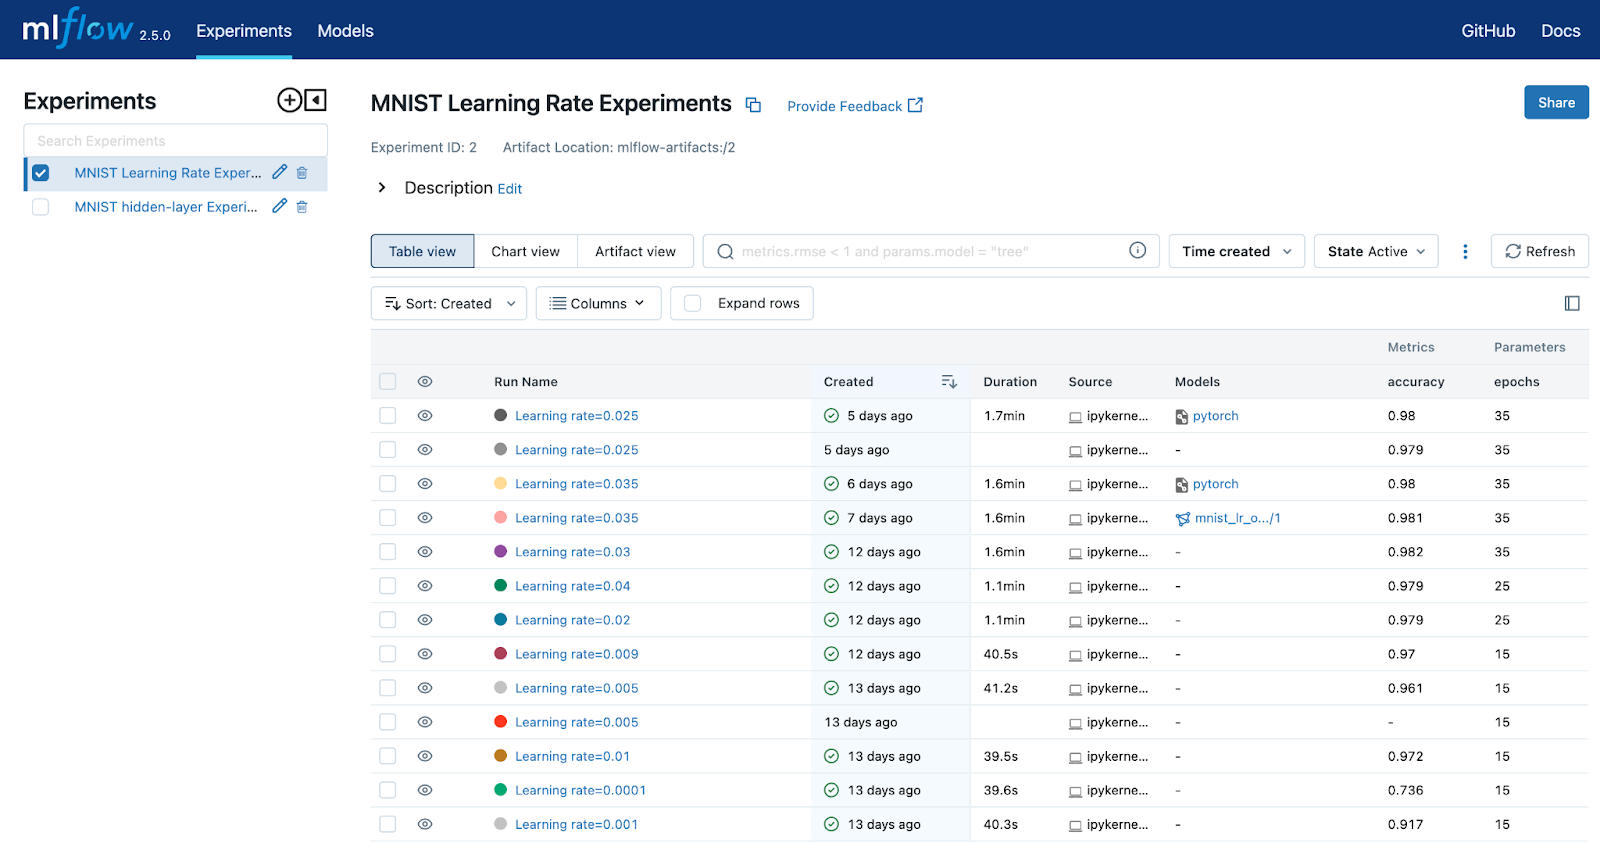Copy the experiment name to clipboard
This screenshot has width=1600, height=854.
754,105
